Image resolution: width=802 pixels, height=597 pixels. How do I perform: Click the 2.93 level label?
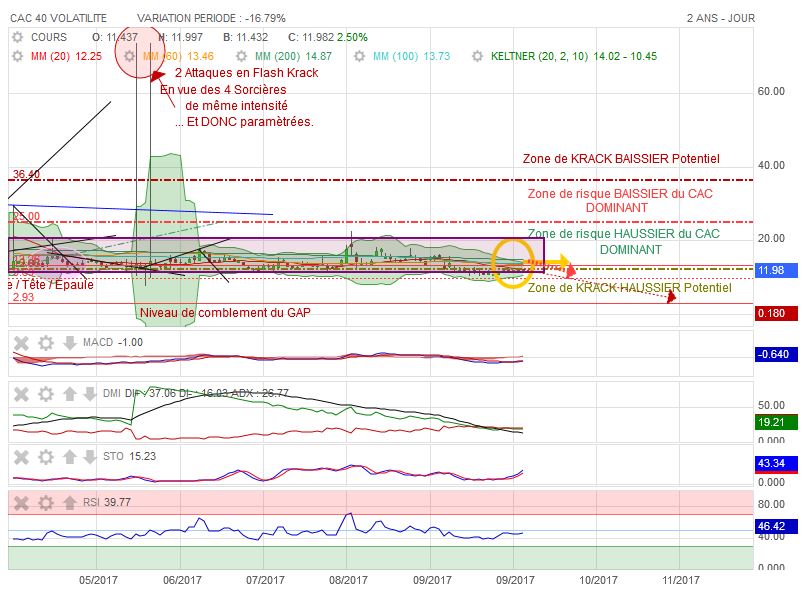click(23, 297)
